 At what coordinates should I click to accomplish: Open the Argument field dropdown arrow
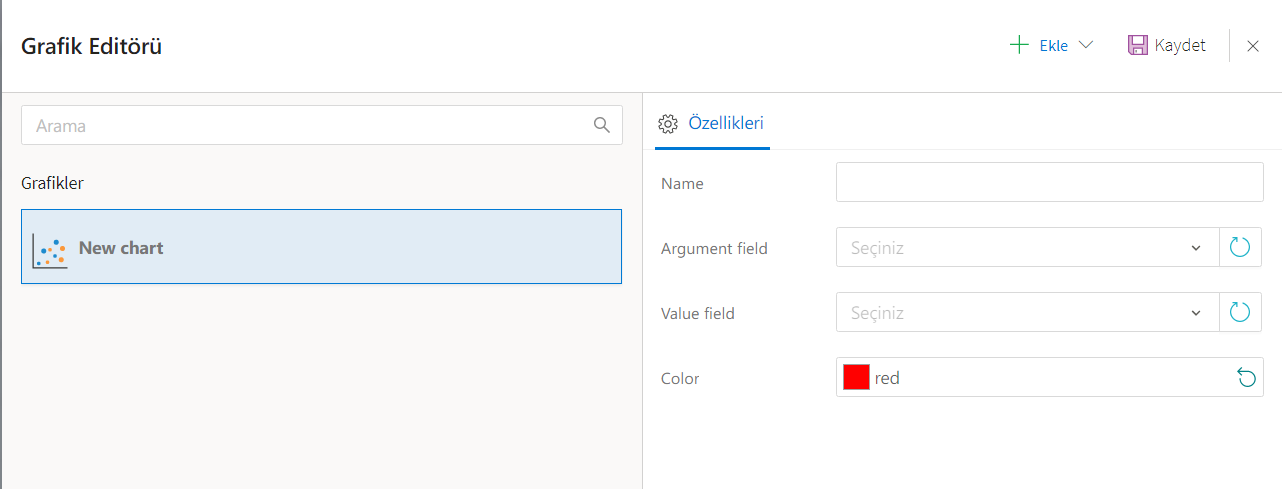(x=1196, y=248)
